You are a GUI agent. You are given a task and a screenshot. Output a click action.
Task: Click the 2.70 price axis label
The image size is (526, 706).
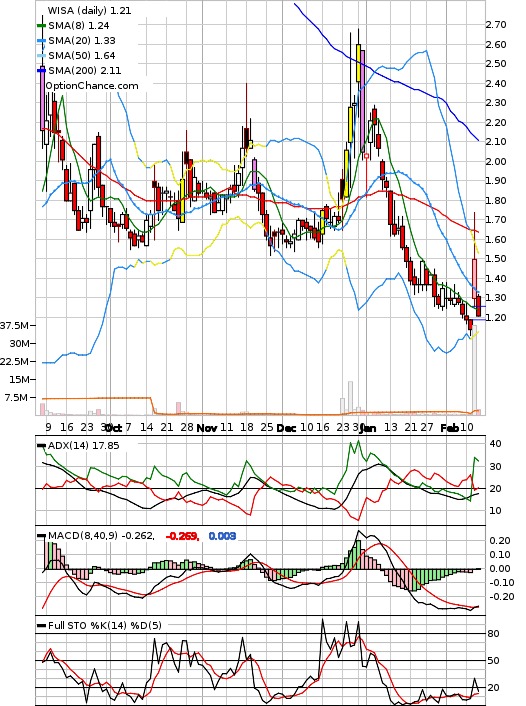coord(496,25)
